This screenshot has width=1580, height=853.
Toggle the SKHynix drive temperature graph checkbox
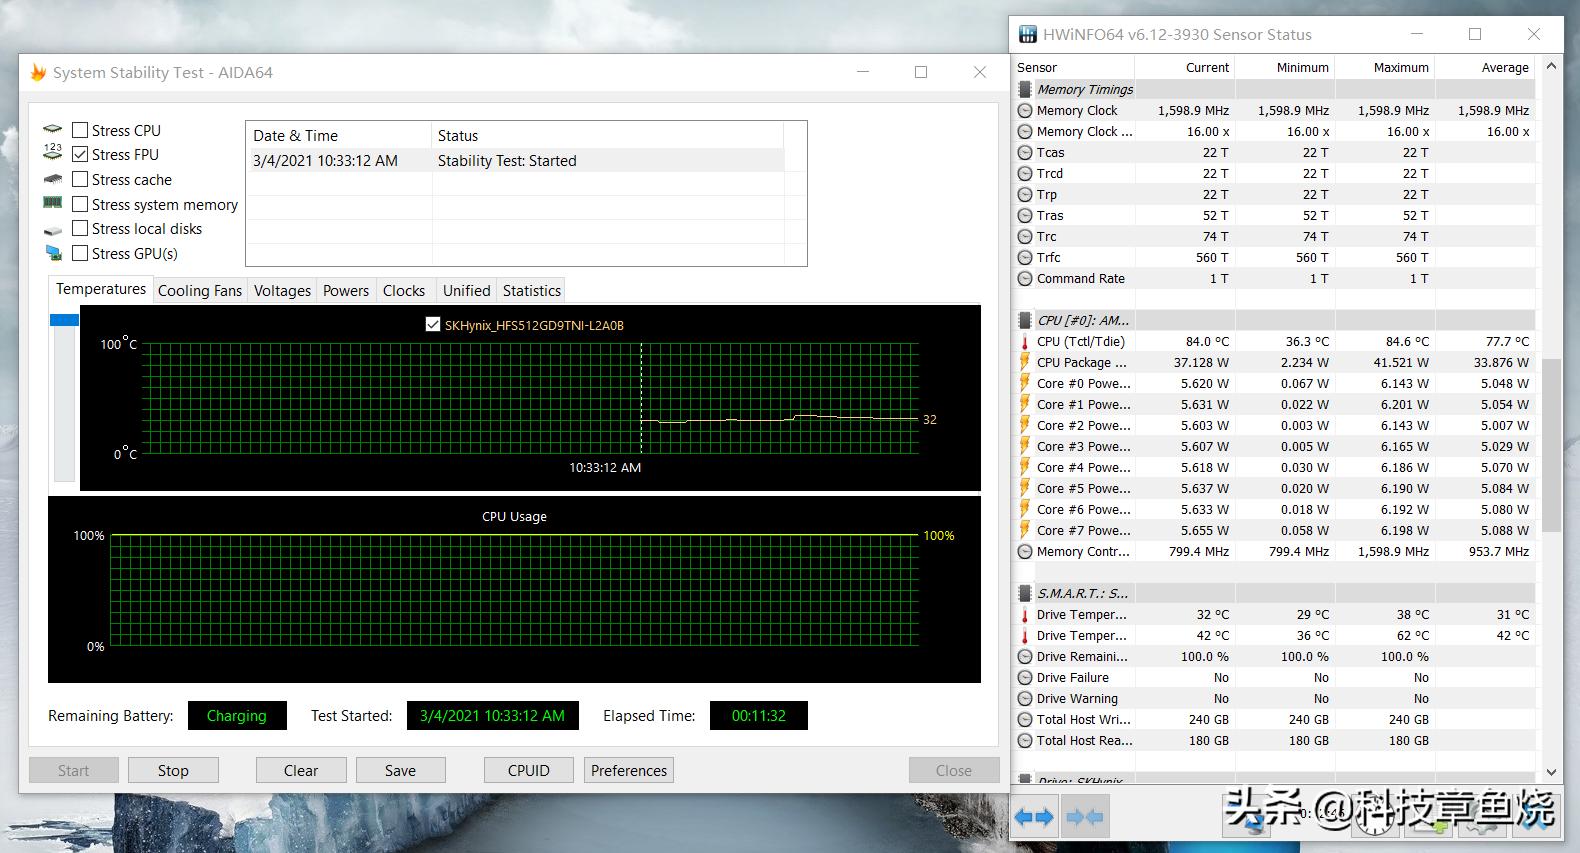pyautogui.click(x=433, y=325)
